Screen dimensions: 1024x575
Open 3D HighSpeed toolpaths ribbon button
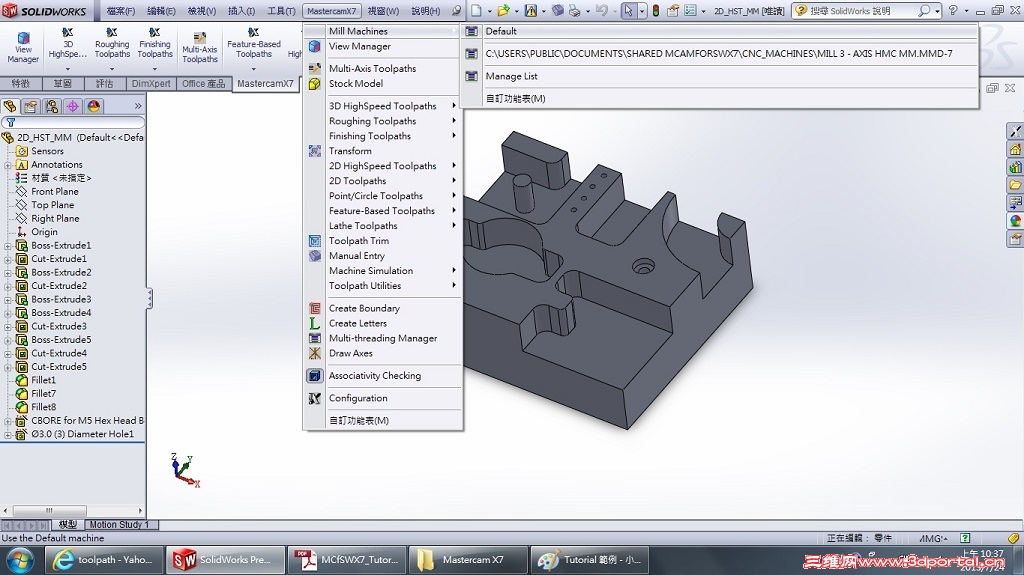click(68, 48)
